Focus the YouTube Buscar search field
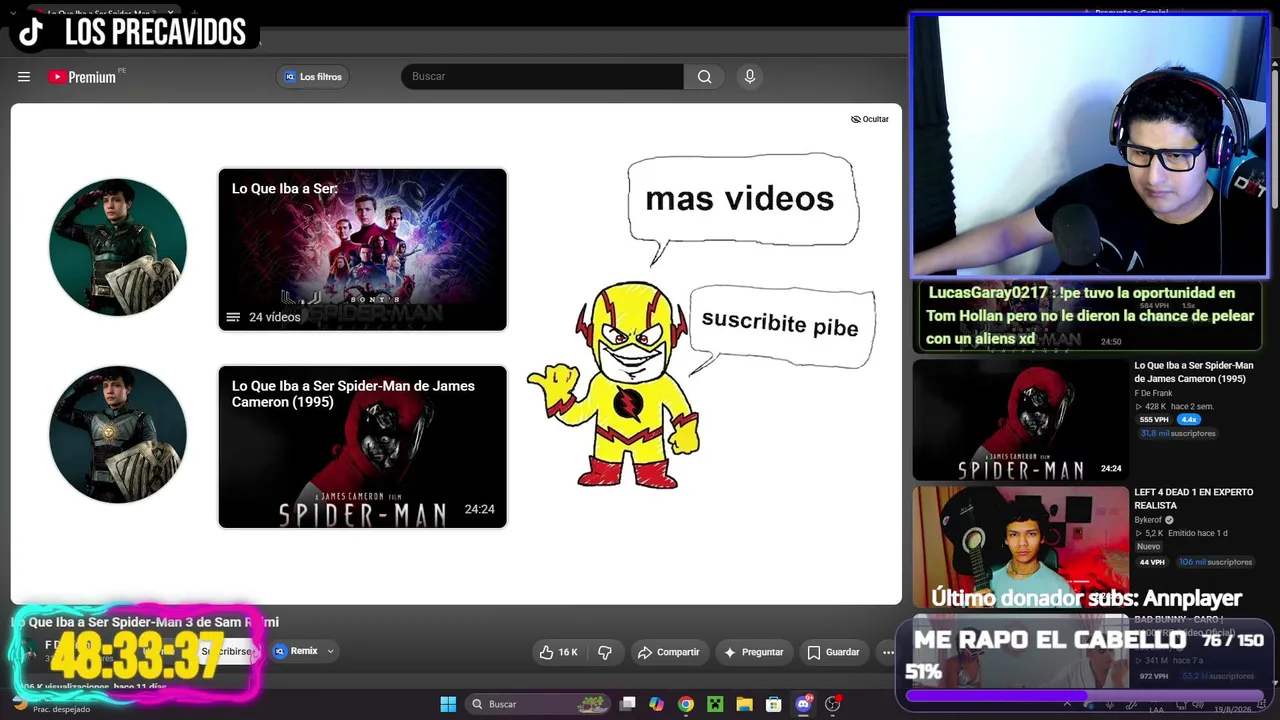This screenshot has width=1280, height=720. (542, 77)
